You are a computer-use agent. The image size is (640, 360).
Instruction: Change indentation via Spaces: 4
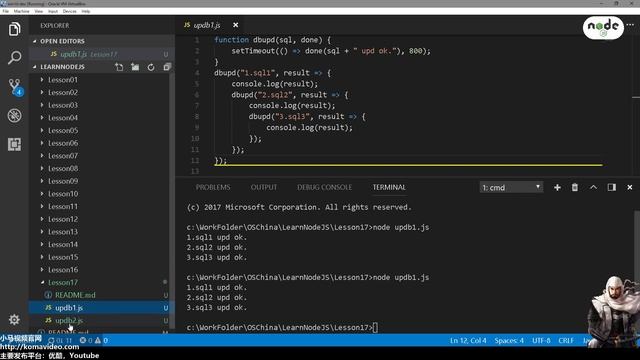509,340
